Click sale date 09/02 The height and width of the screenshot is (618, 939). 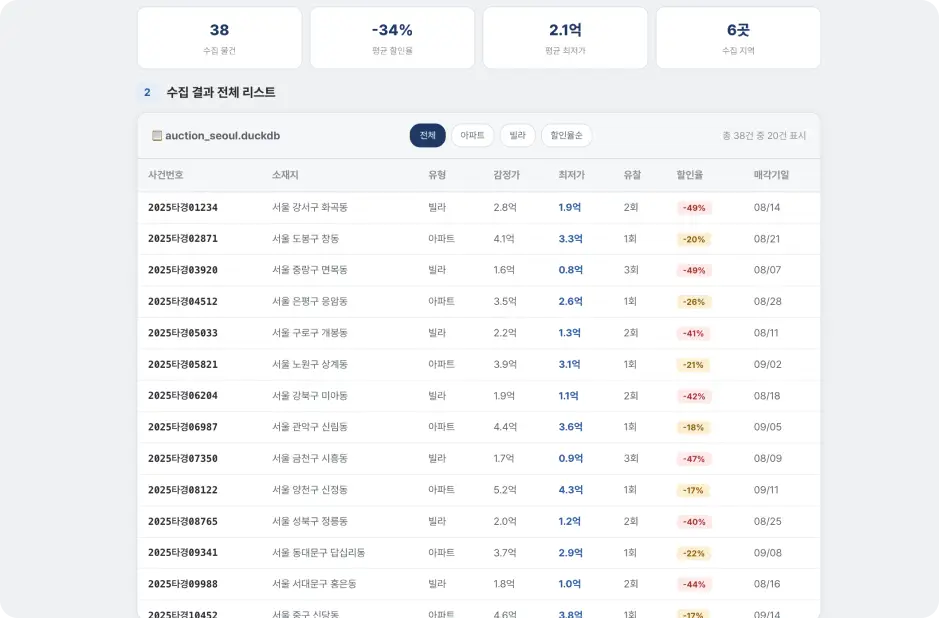[x=768, y=364]
